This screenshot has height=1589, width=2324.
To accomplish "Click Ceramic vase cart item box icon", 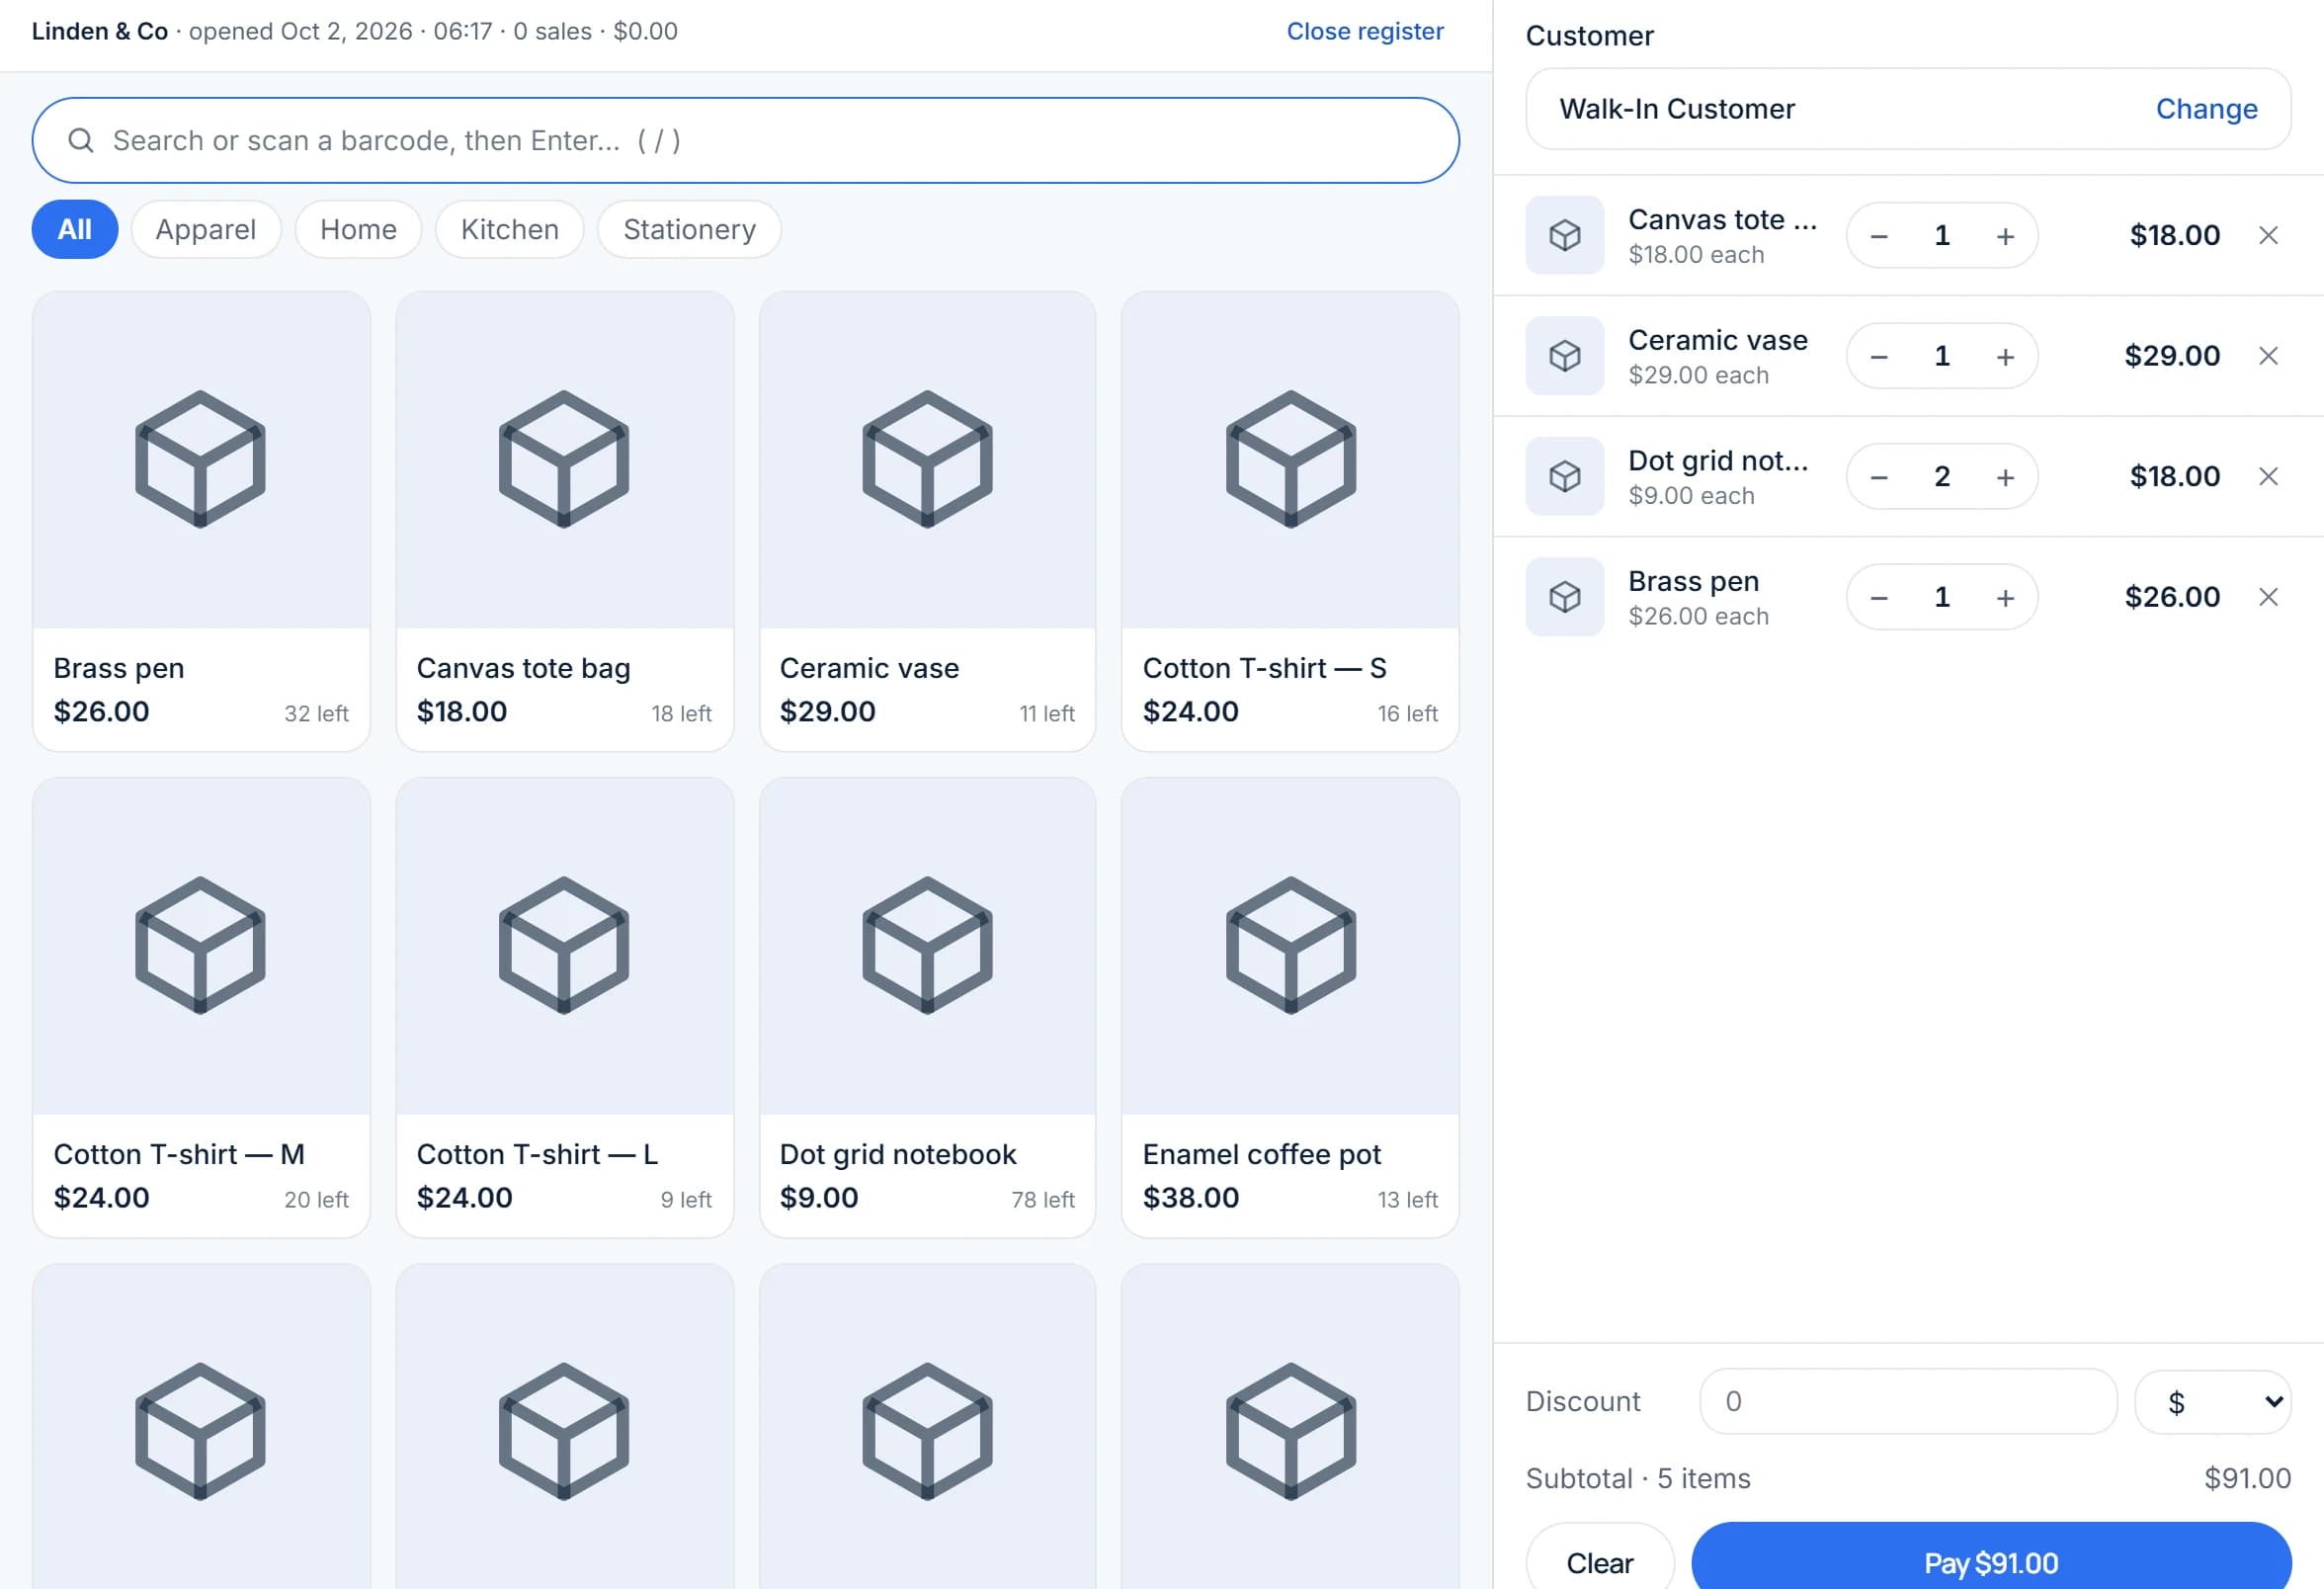I will [x=1565, y=356].
